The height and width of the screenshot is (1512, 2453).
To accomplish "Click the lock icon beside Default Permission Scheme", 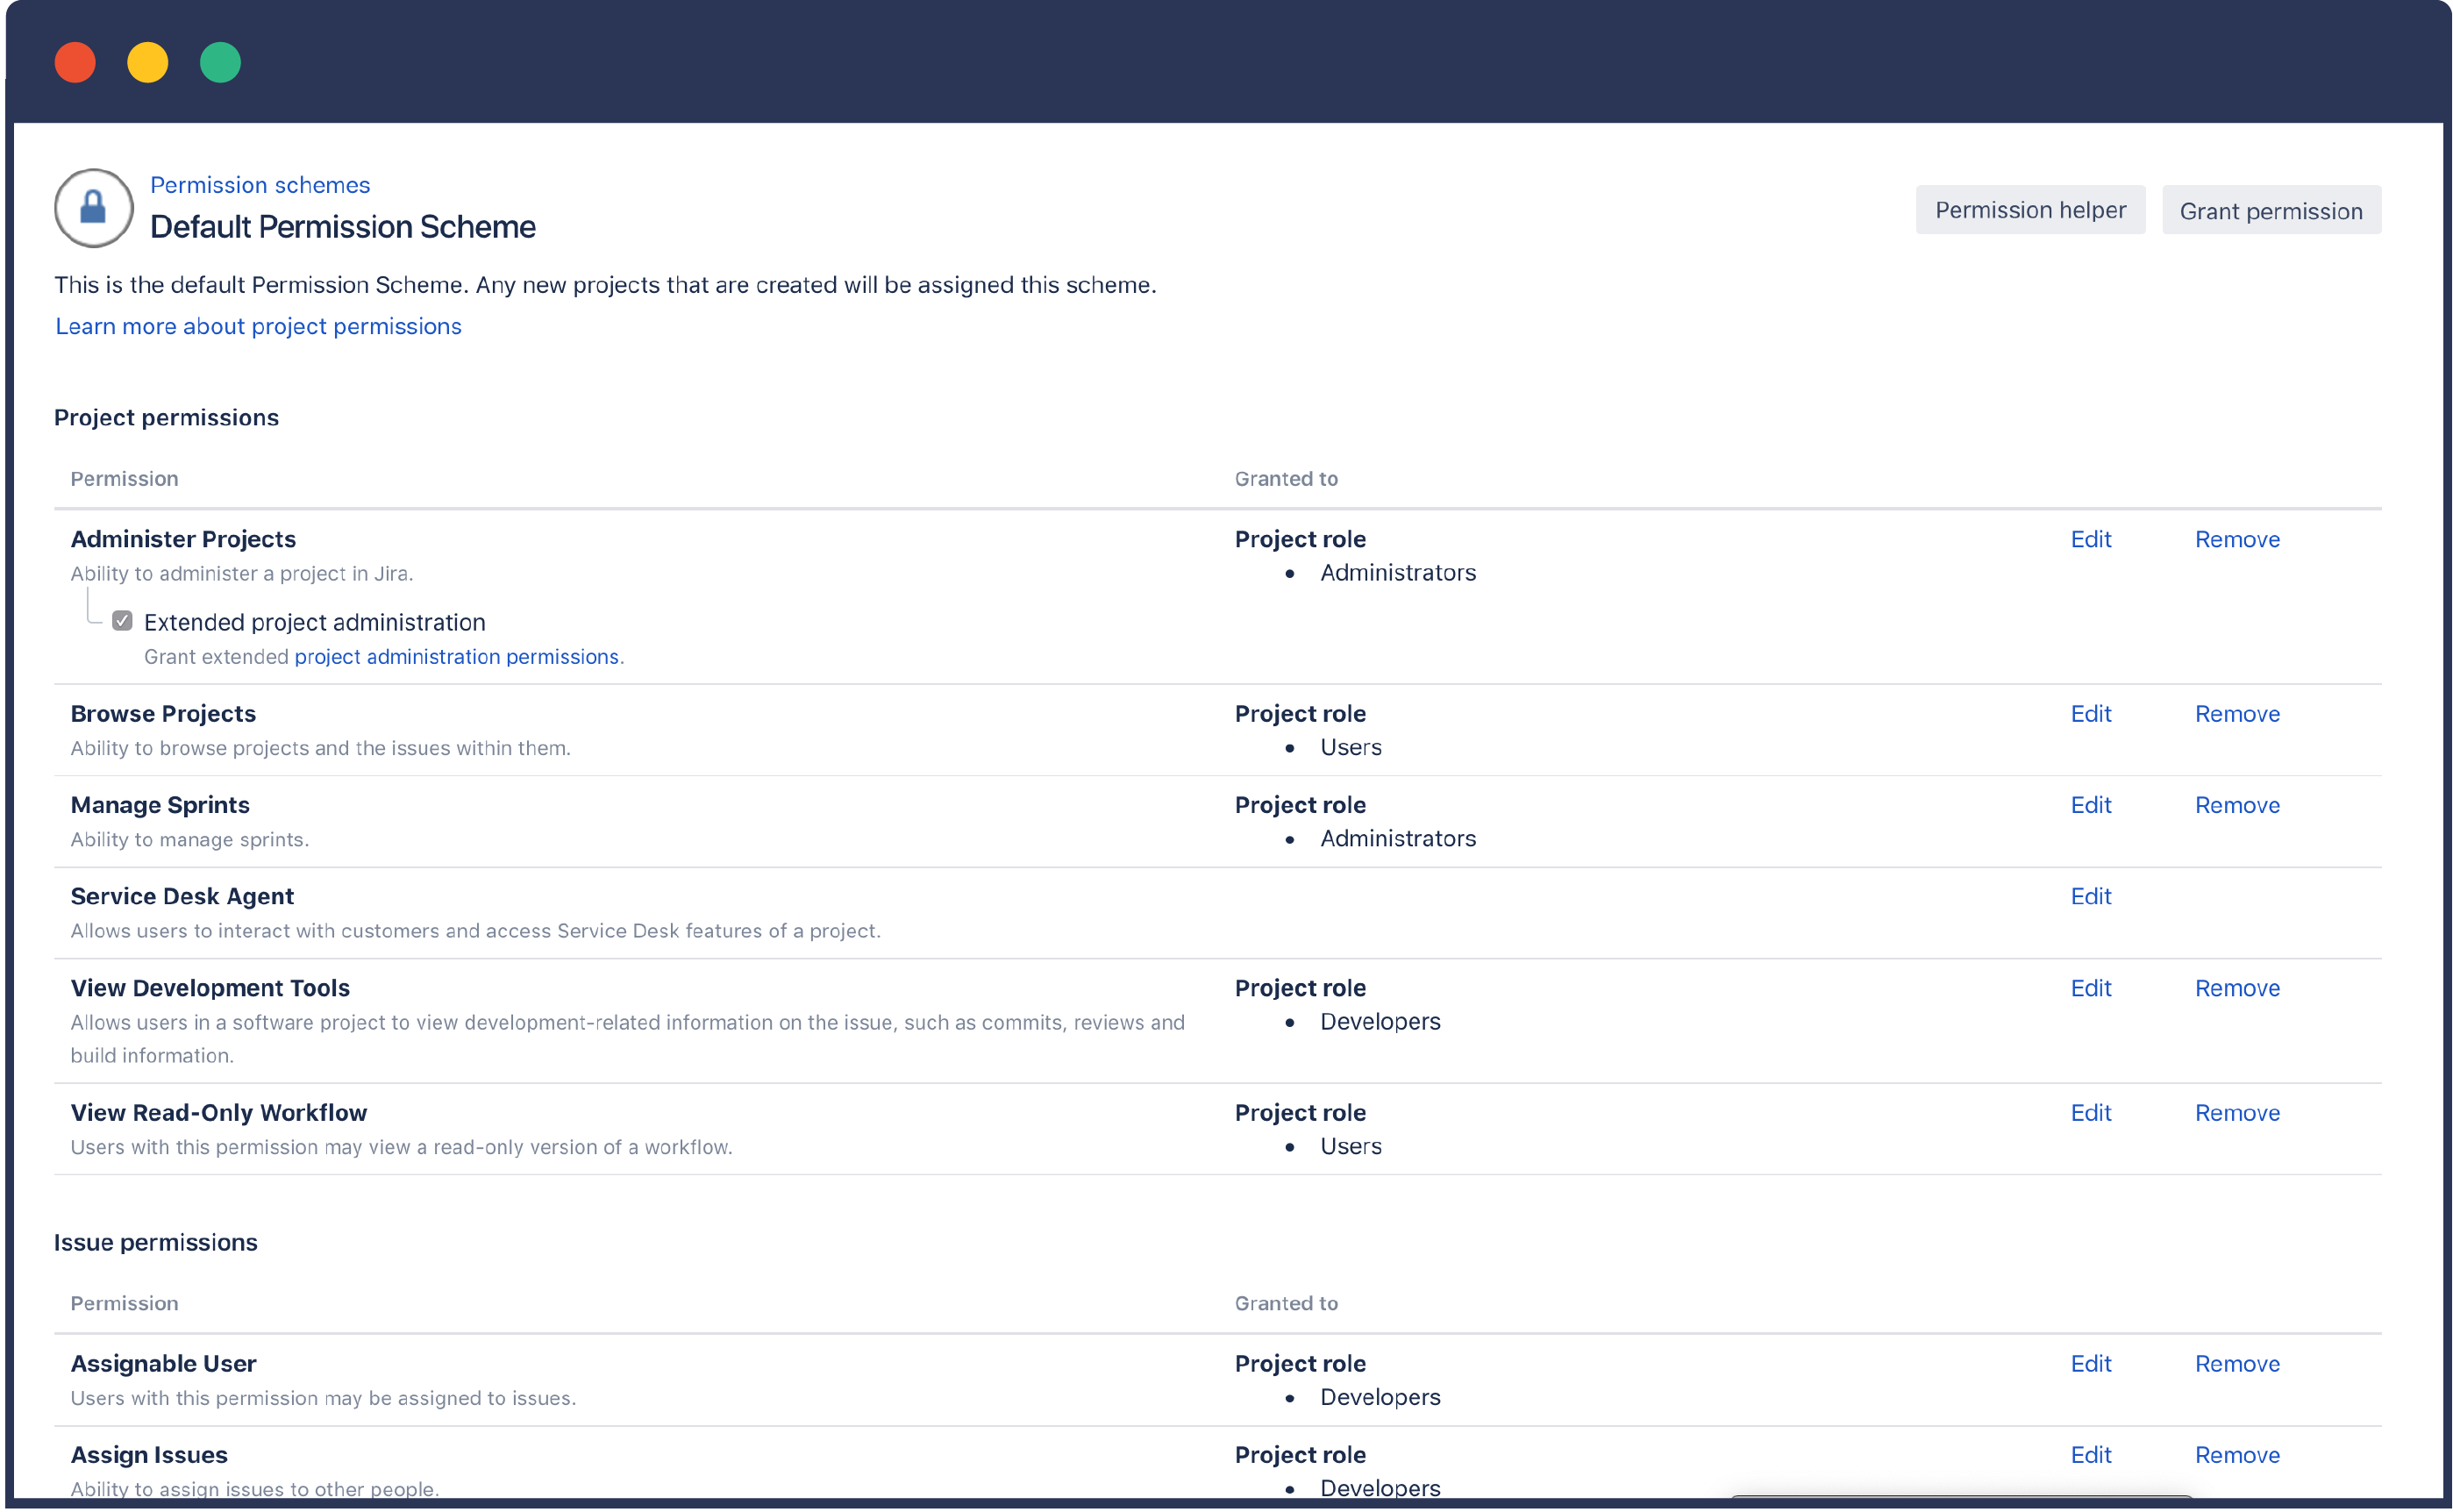I will pos(93,208).
